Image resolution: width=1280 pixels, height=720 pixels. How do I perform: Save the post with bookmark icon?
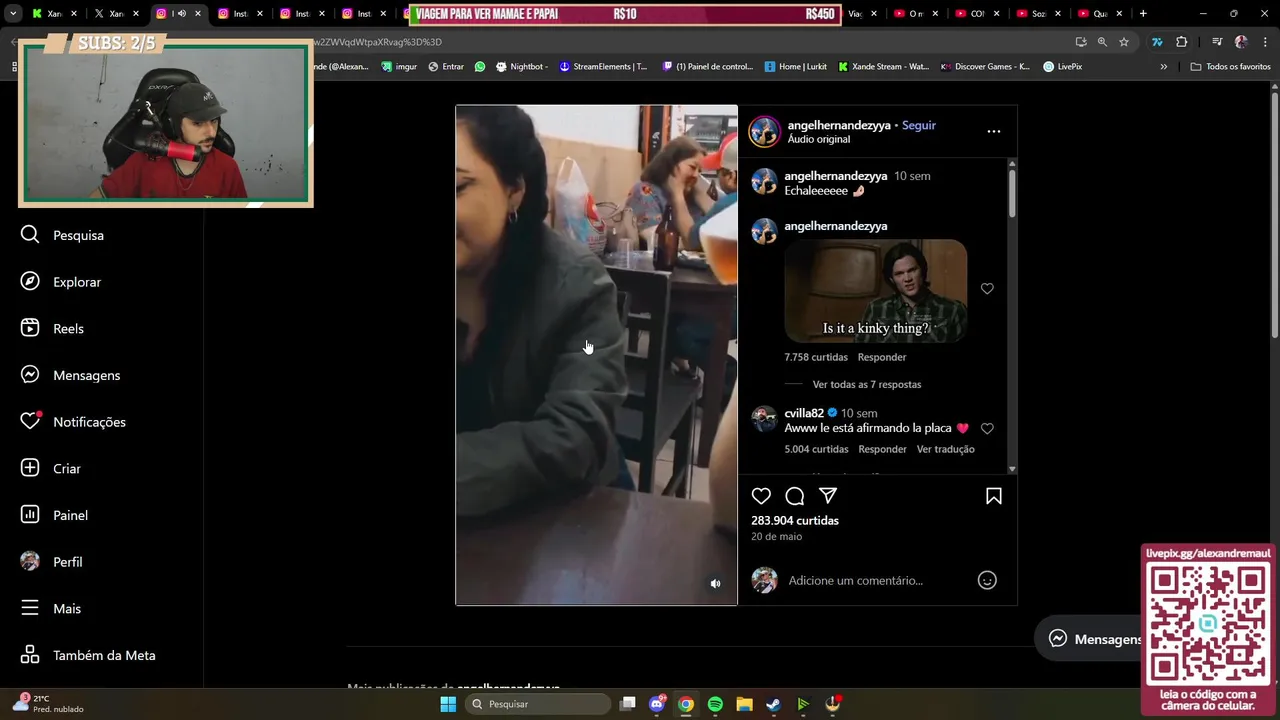pyautogui.click(x=994, y=496)
